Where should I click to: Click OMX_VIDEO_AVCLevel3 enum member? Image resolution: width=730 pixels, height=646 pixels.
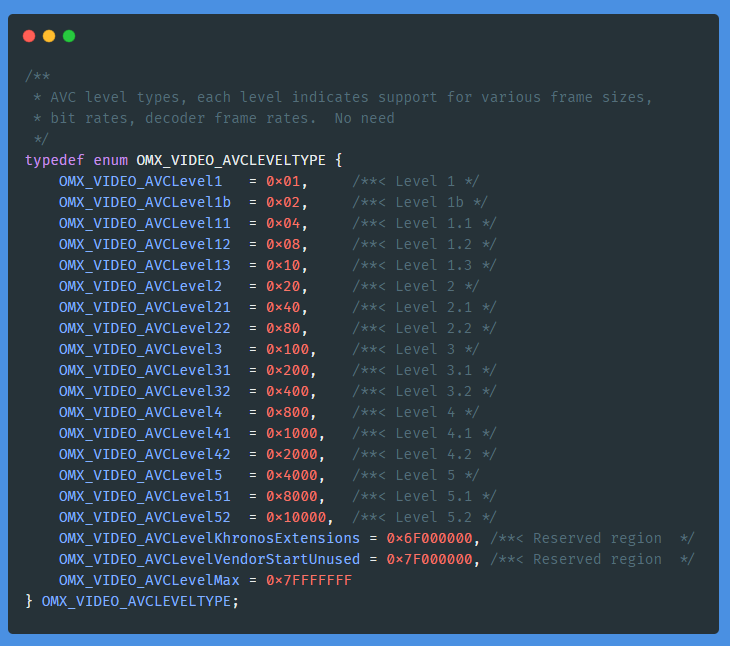(x=140, y=349)
